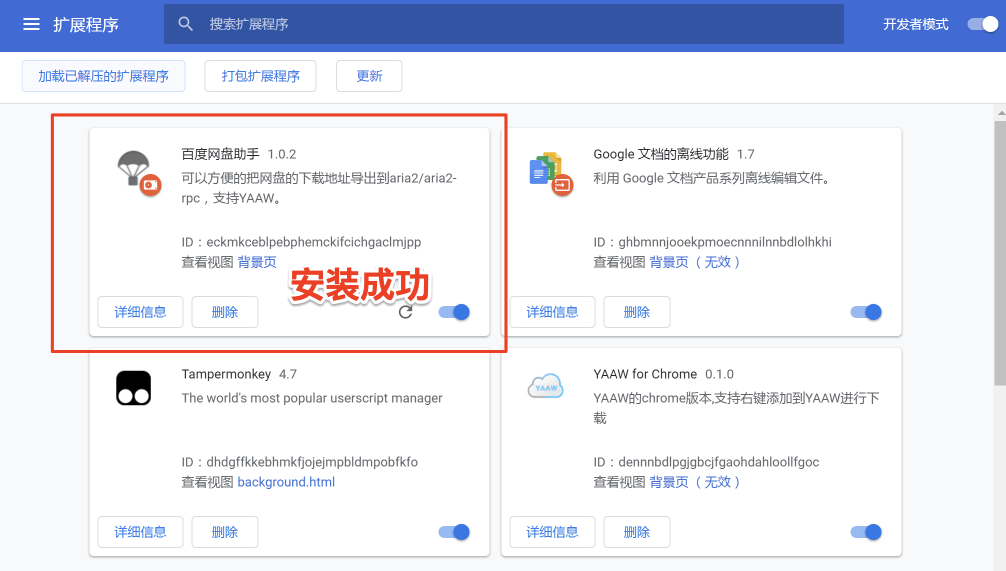Click 打包扩展程序 button
Viewport: 1006px width, 571px height.
[260, 76]
